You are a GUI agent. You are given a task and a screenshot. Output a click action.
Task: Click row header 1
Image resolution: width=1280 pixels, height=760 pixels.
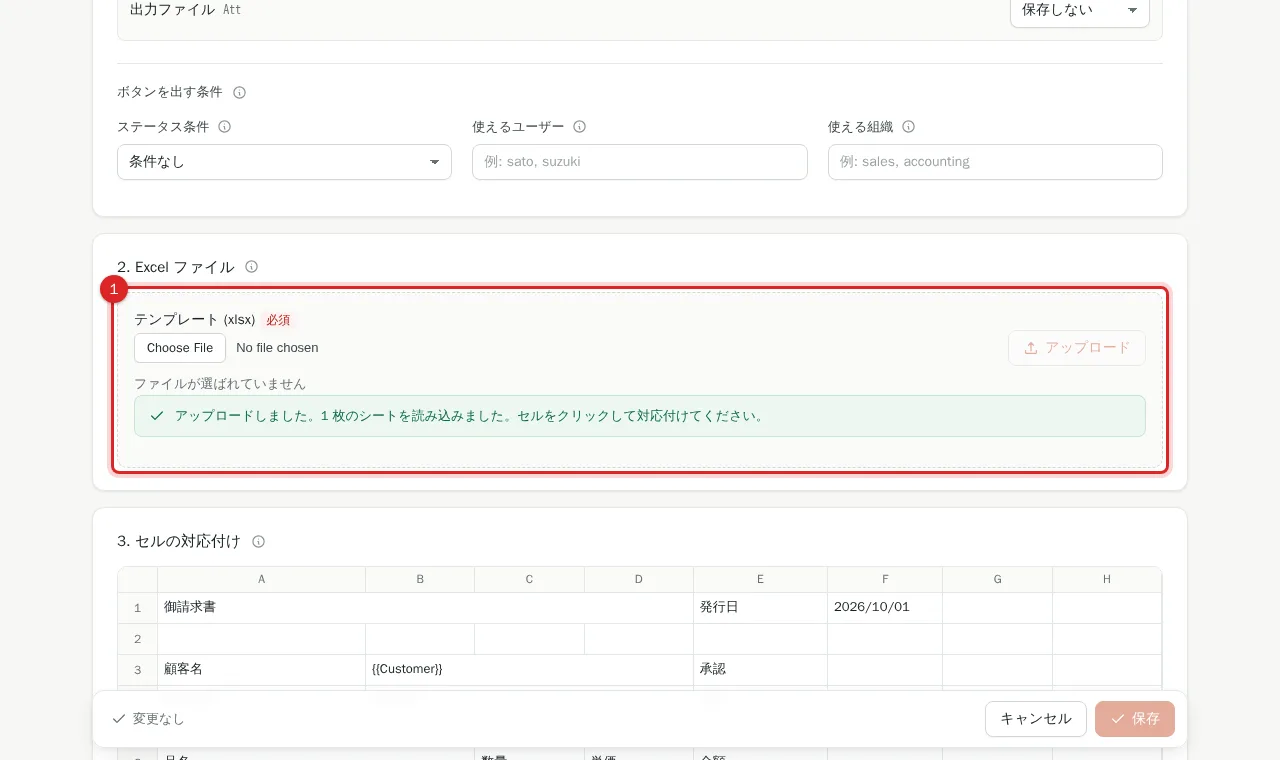point(138,608)
